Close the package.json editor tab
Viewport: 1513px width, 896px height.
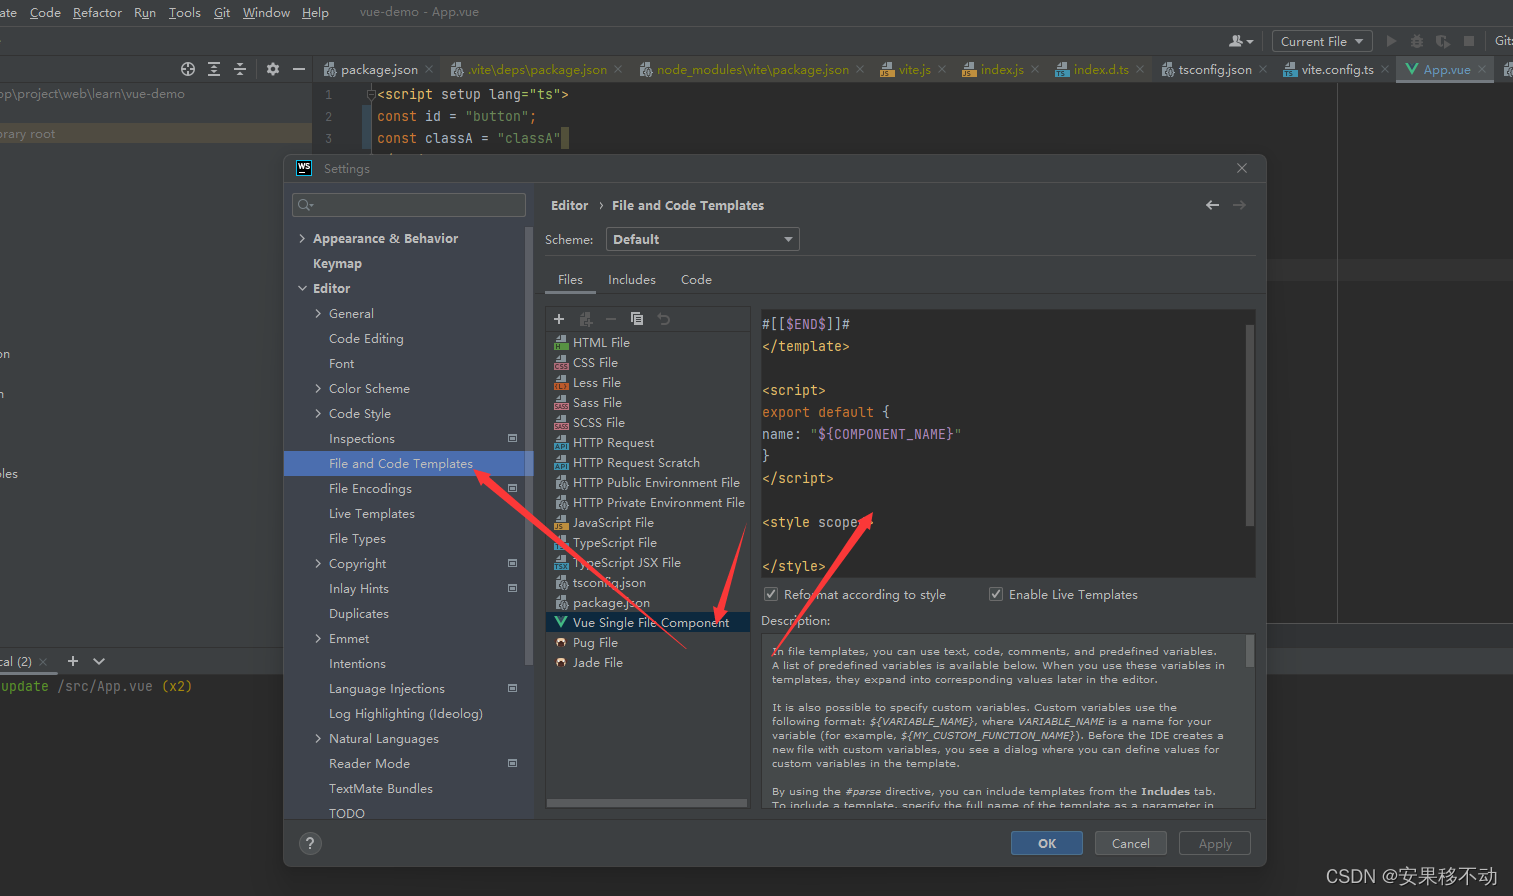click(x=429, y=69)
